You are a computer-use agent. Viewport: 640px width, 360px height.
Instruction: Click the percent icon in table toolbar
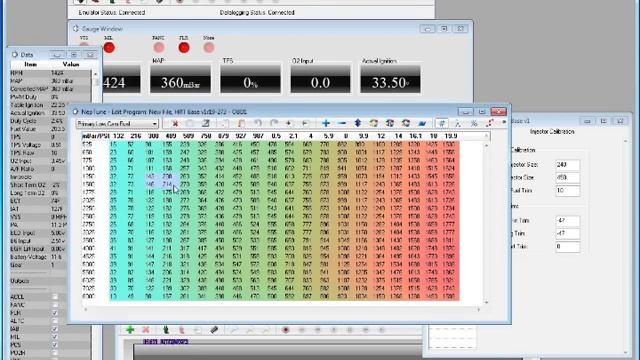(x=473, y=123)
